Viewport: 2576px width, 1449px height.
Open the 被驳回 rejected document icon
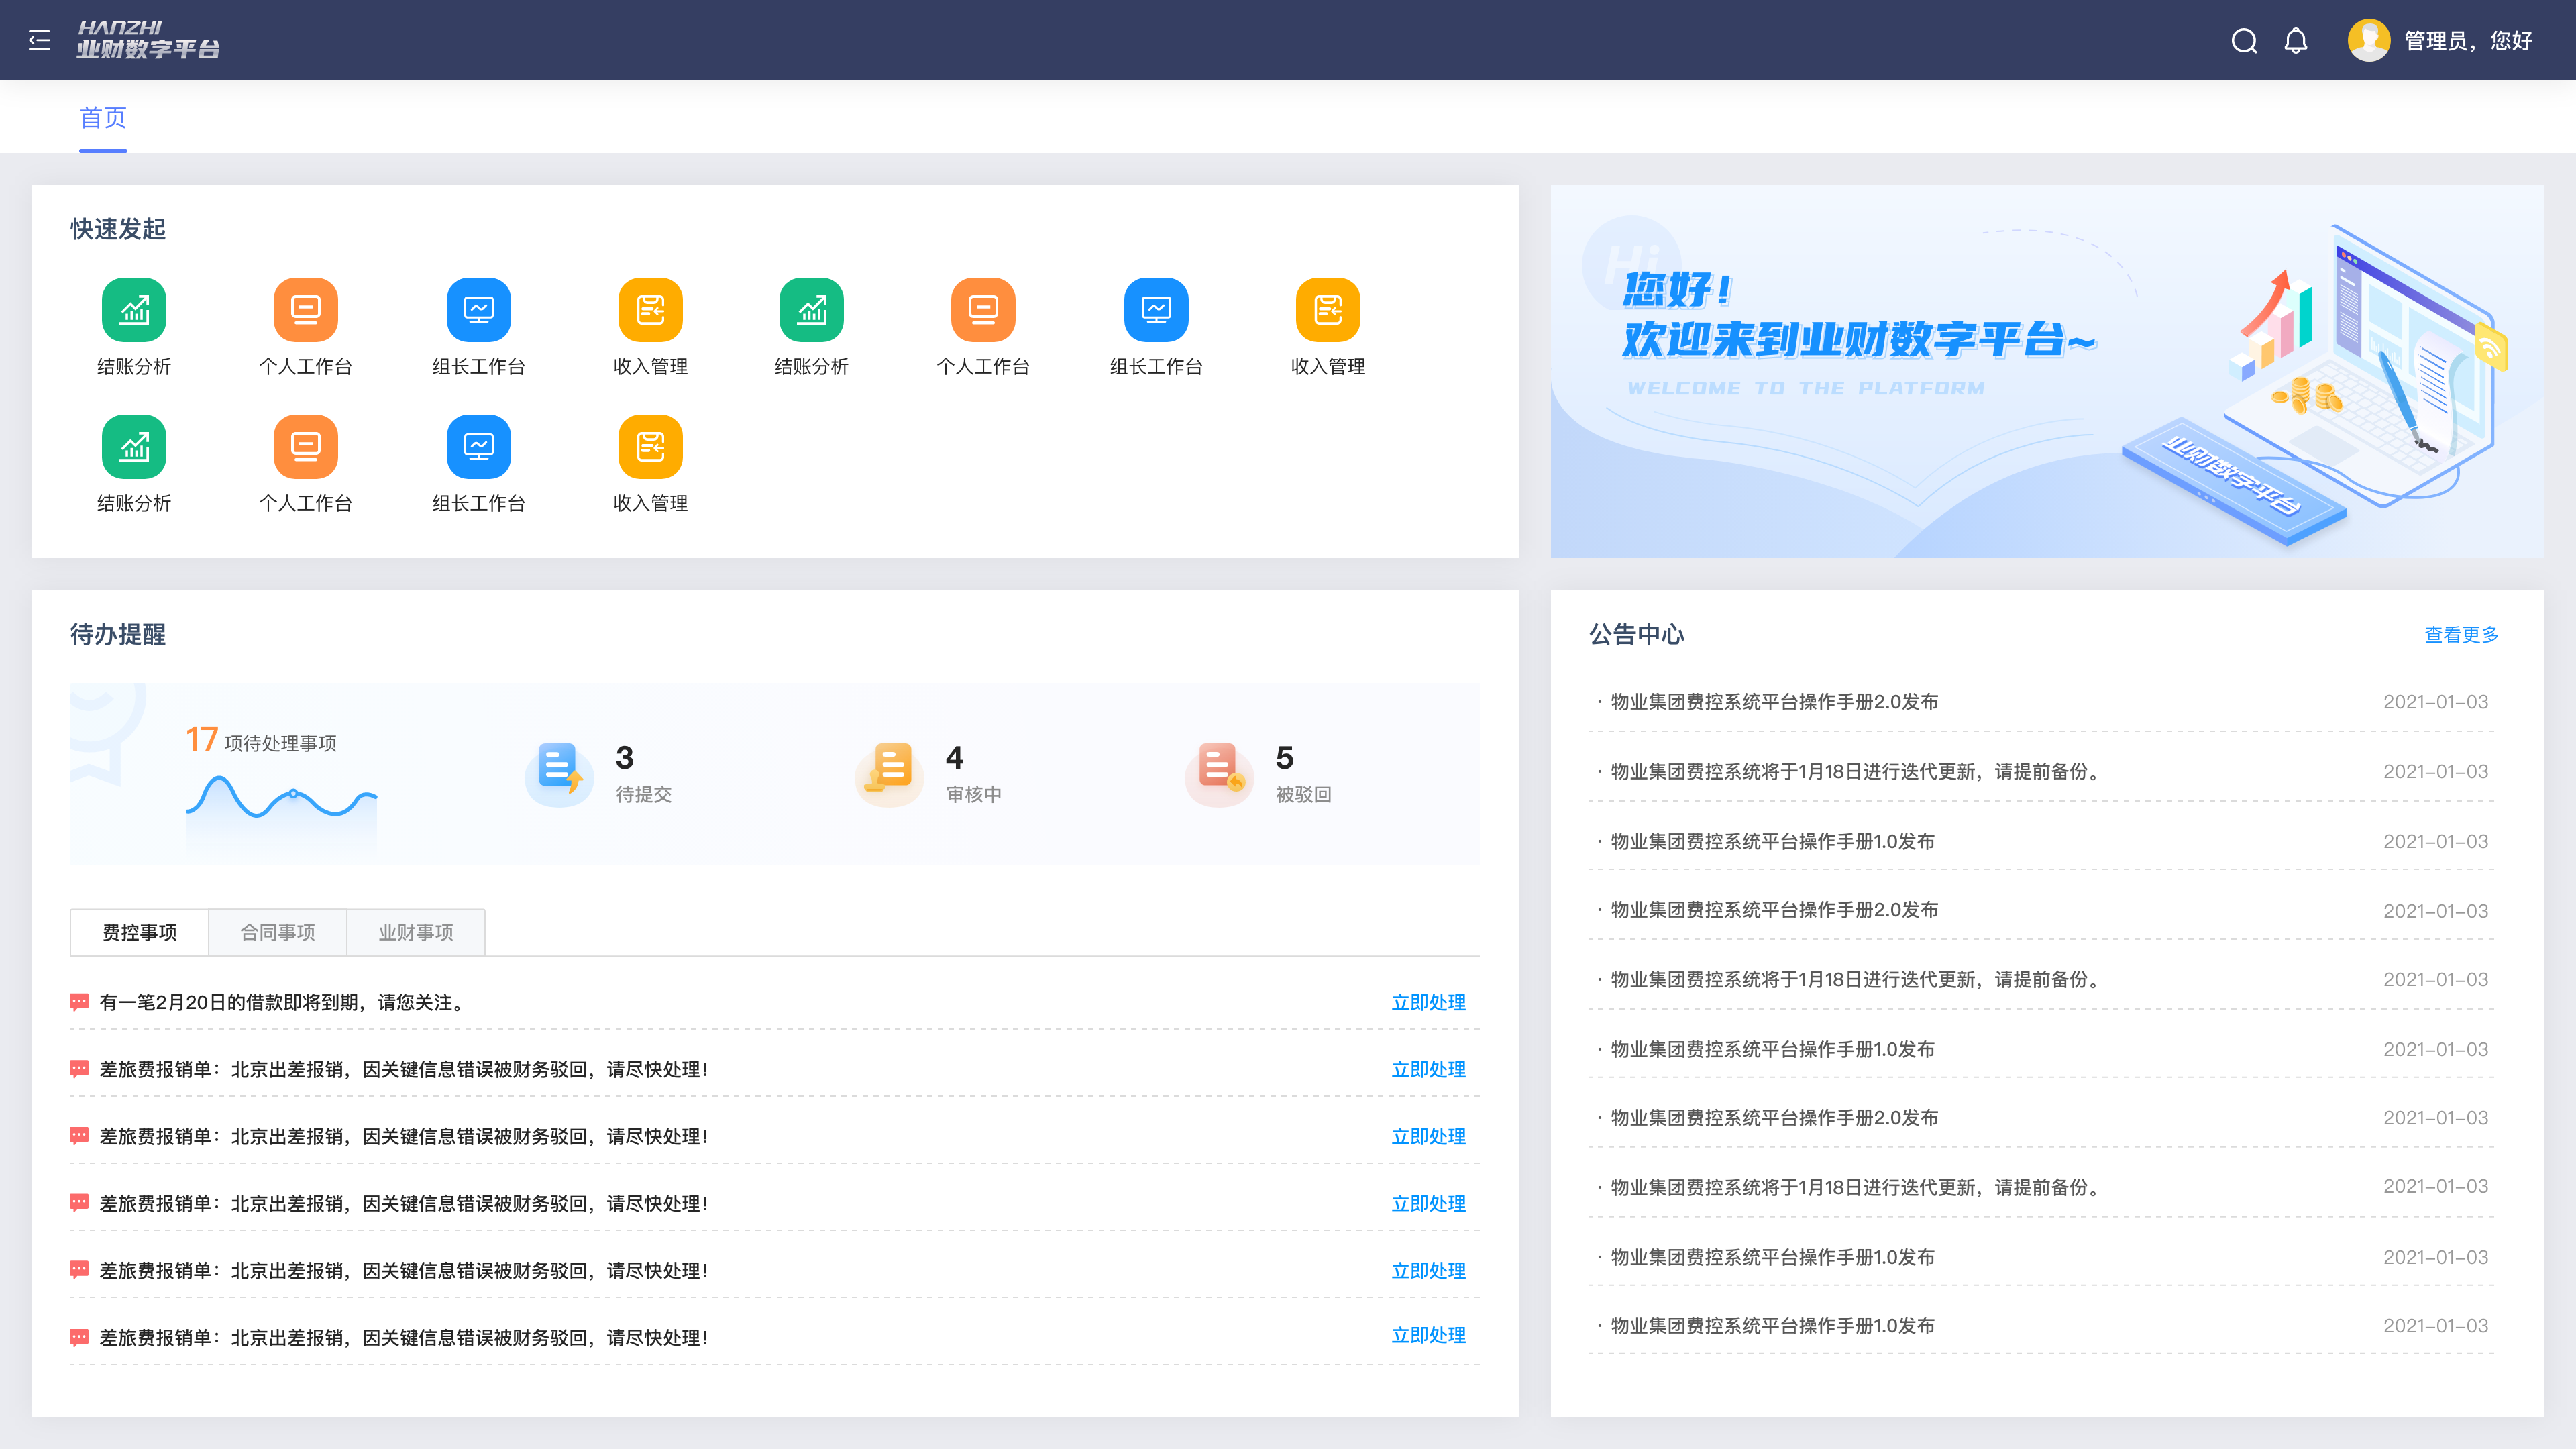[x=1220, y=770]
